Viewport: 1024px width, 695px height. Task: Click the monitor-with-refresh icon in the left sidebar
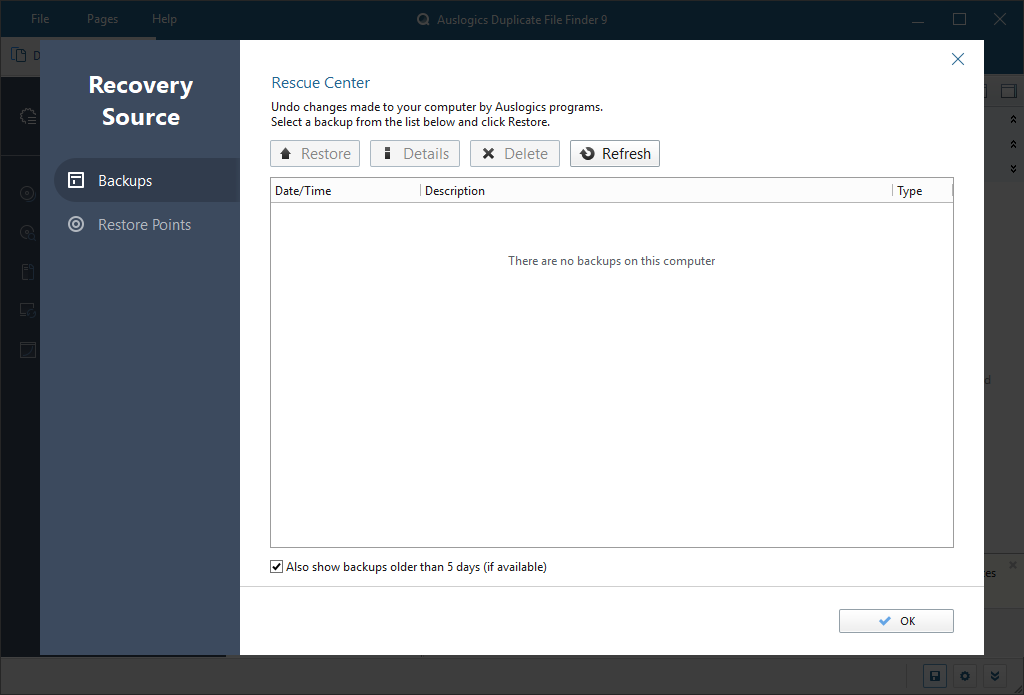coord(27,310)
